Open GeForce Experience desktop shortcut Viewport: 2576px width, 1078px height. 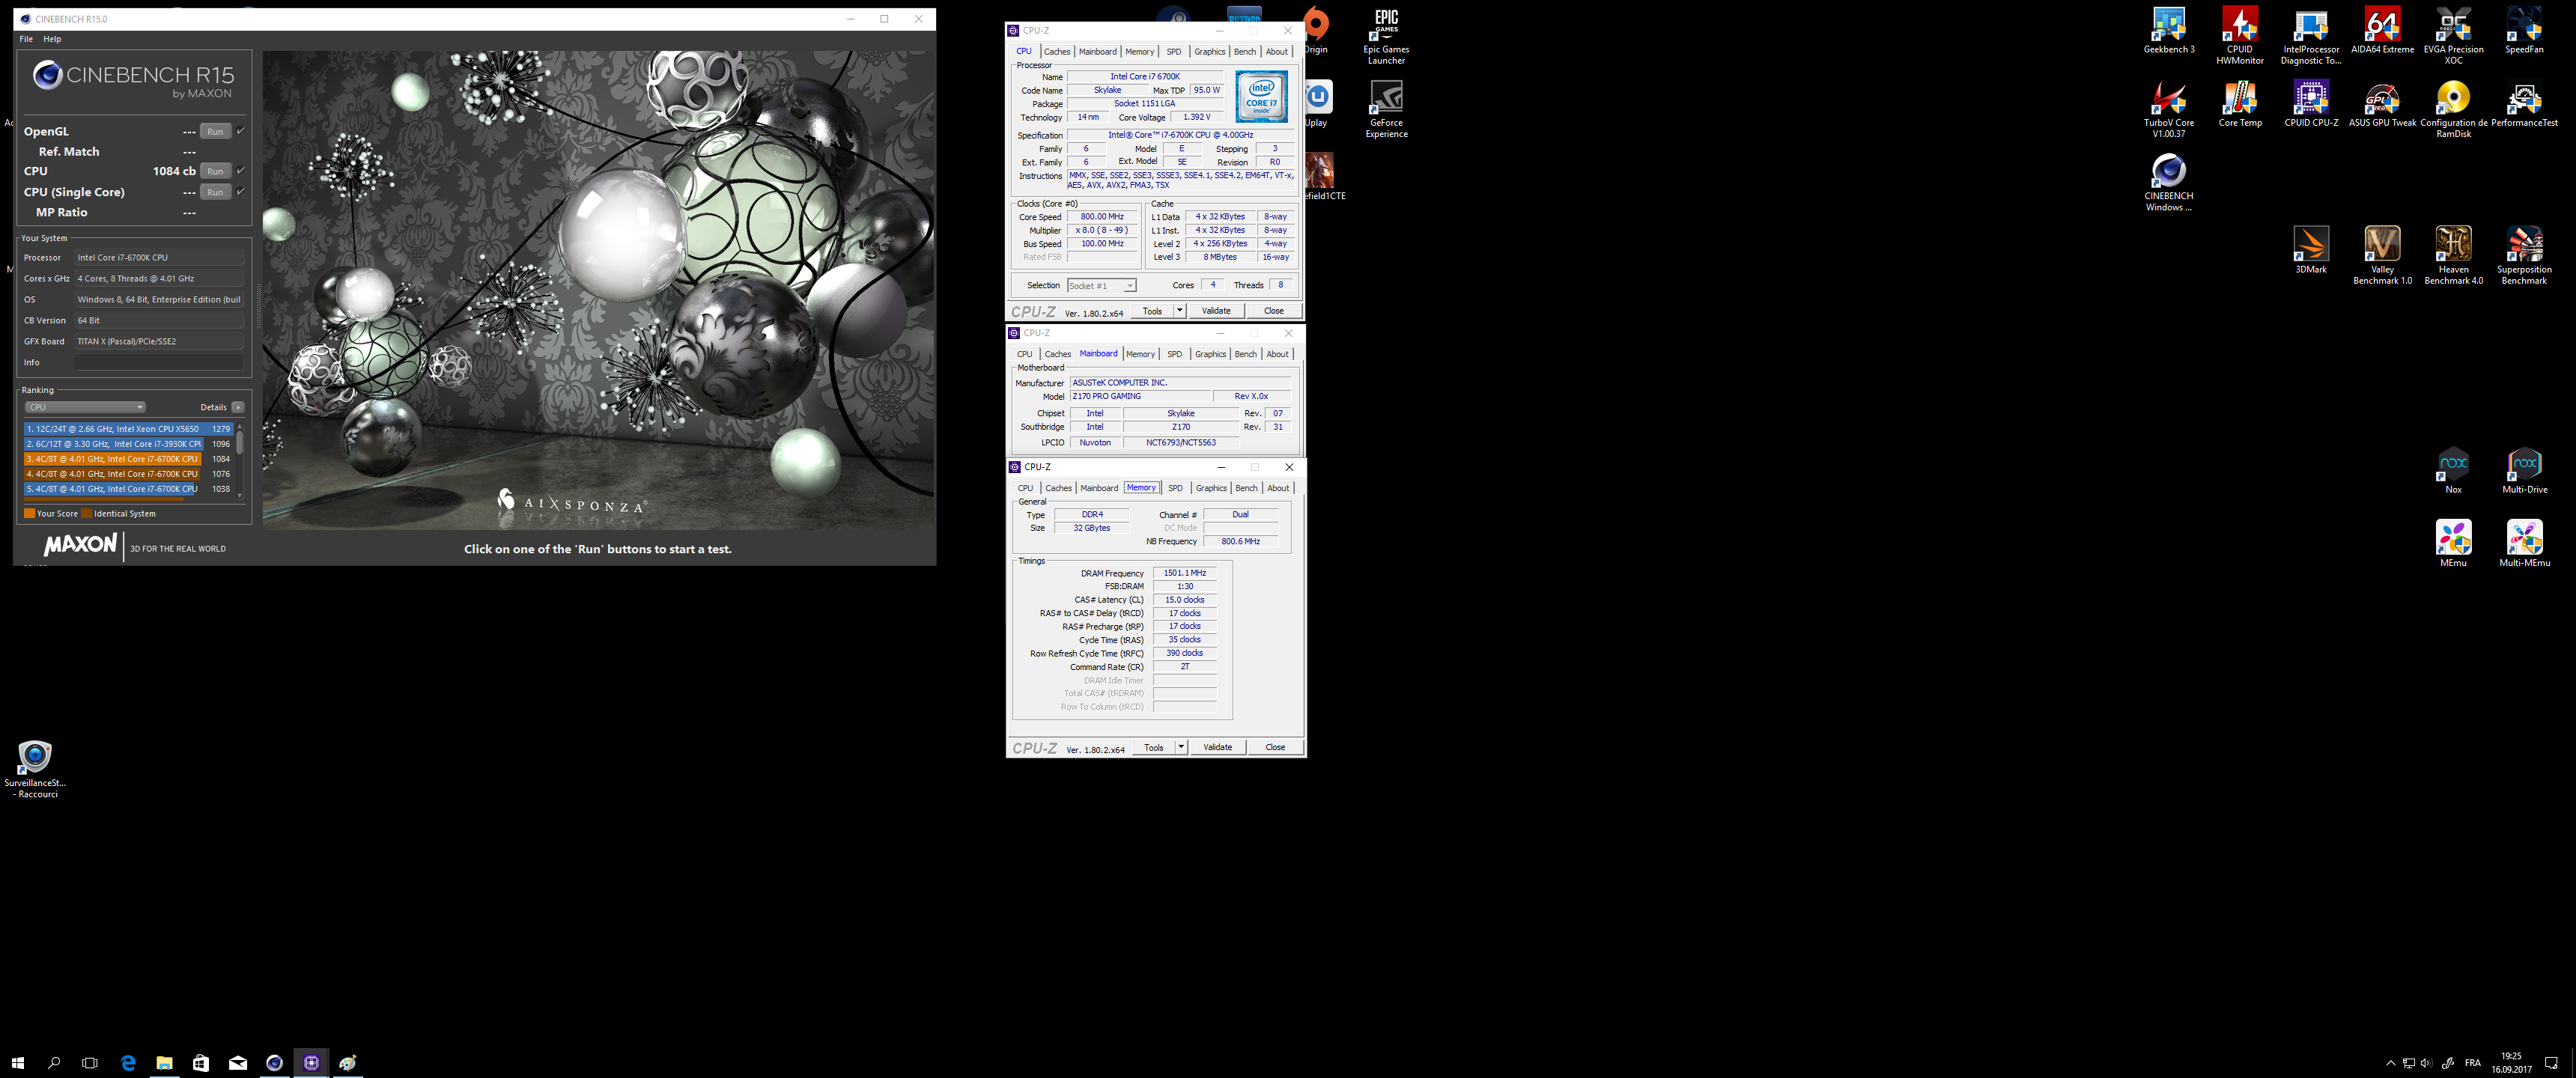coord(1386,108)
